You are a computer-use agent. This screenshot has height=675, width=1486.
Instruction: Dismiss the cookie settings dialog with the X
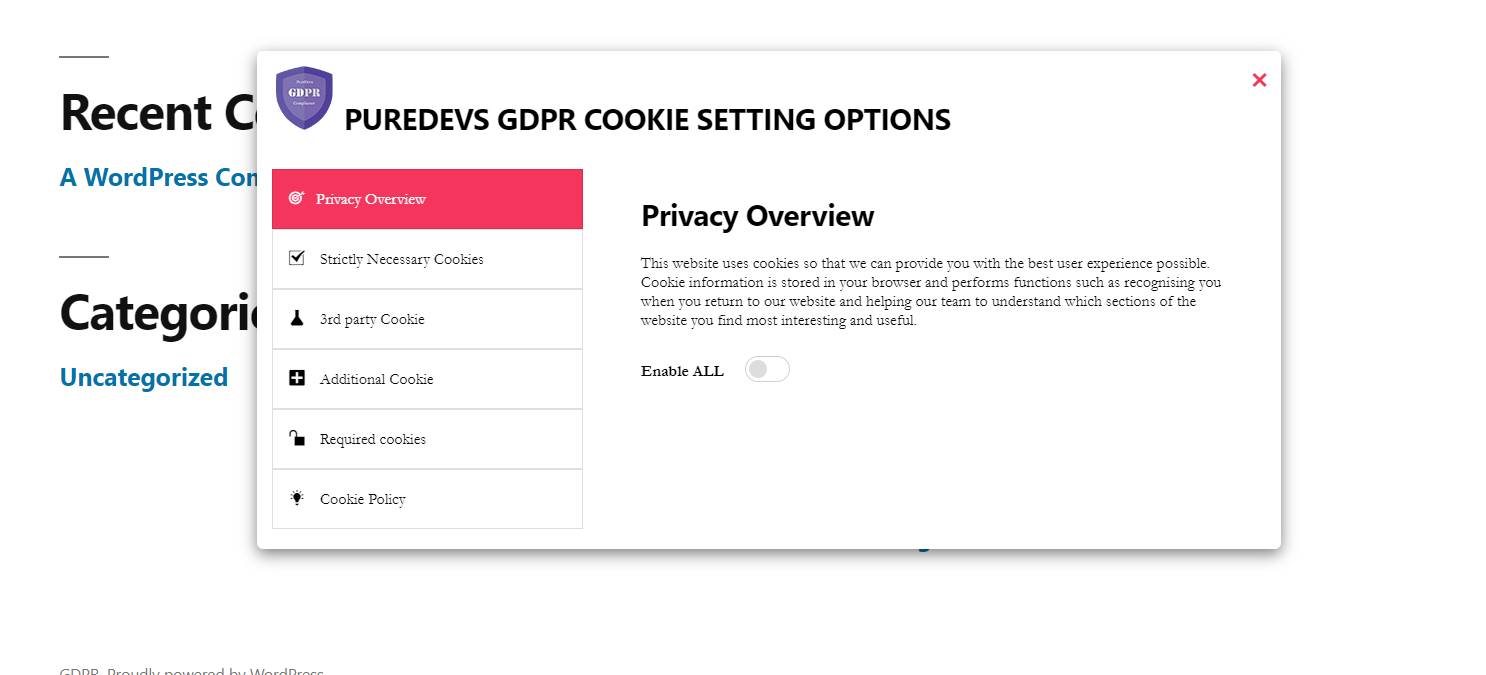pyautogui.click(x=1259, y=80)
